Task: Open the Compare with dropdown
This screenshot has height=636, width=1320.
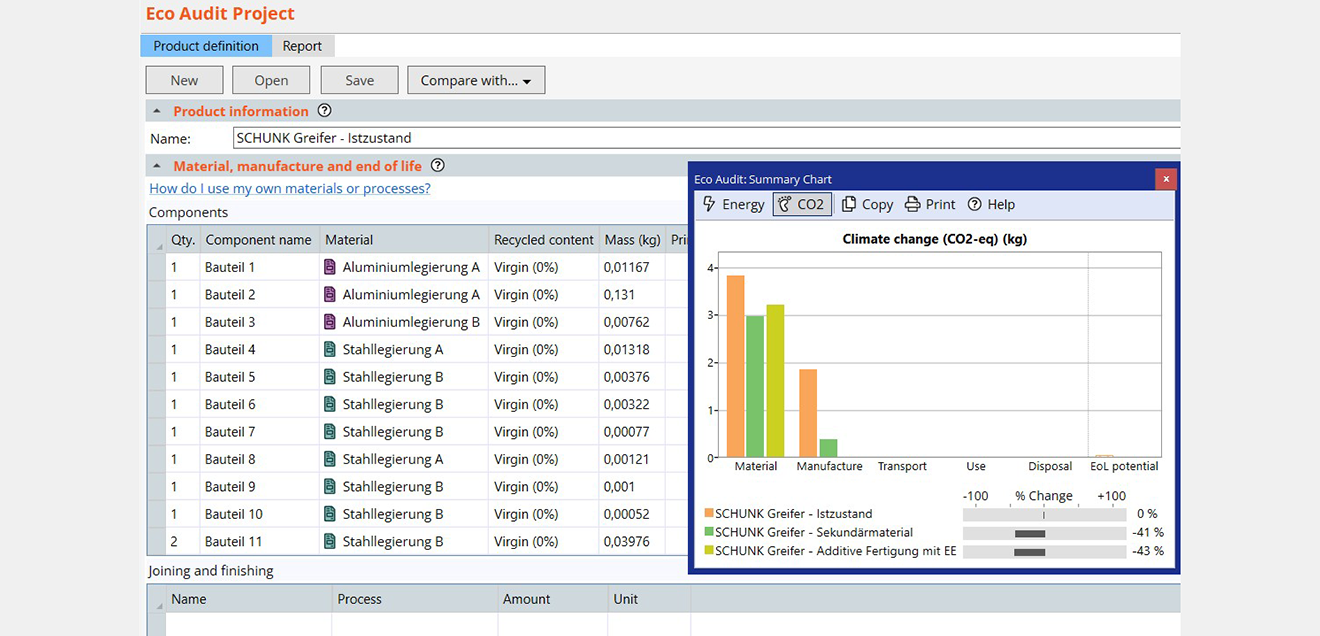Action: click(x=476, y=80)
